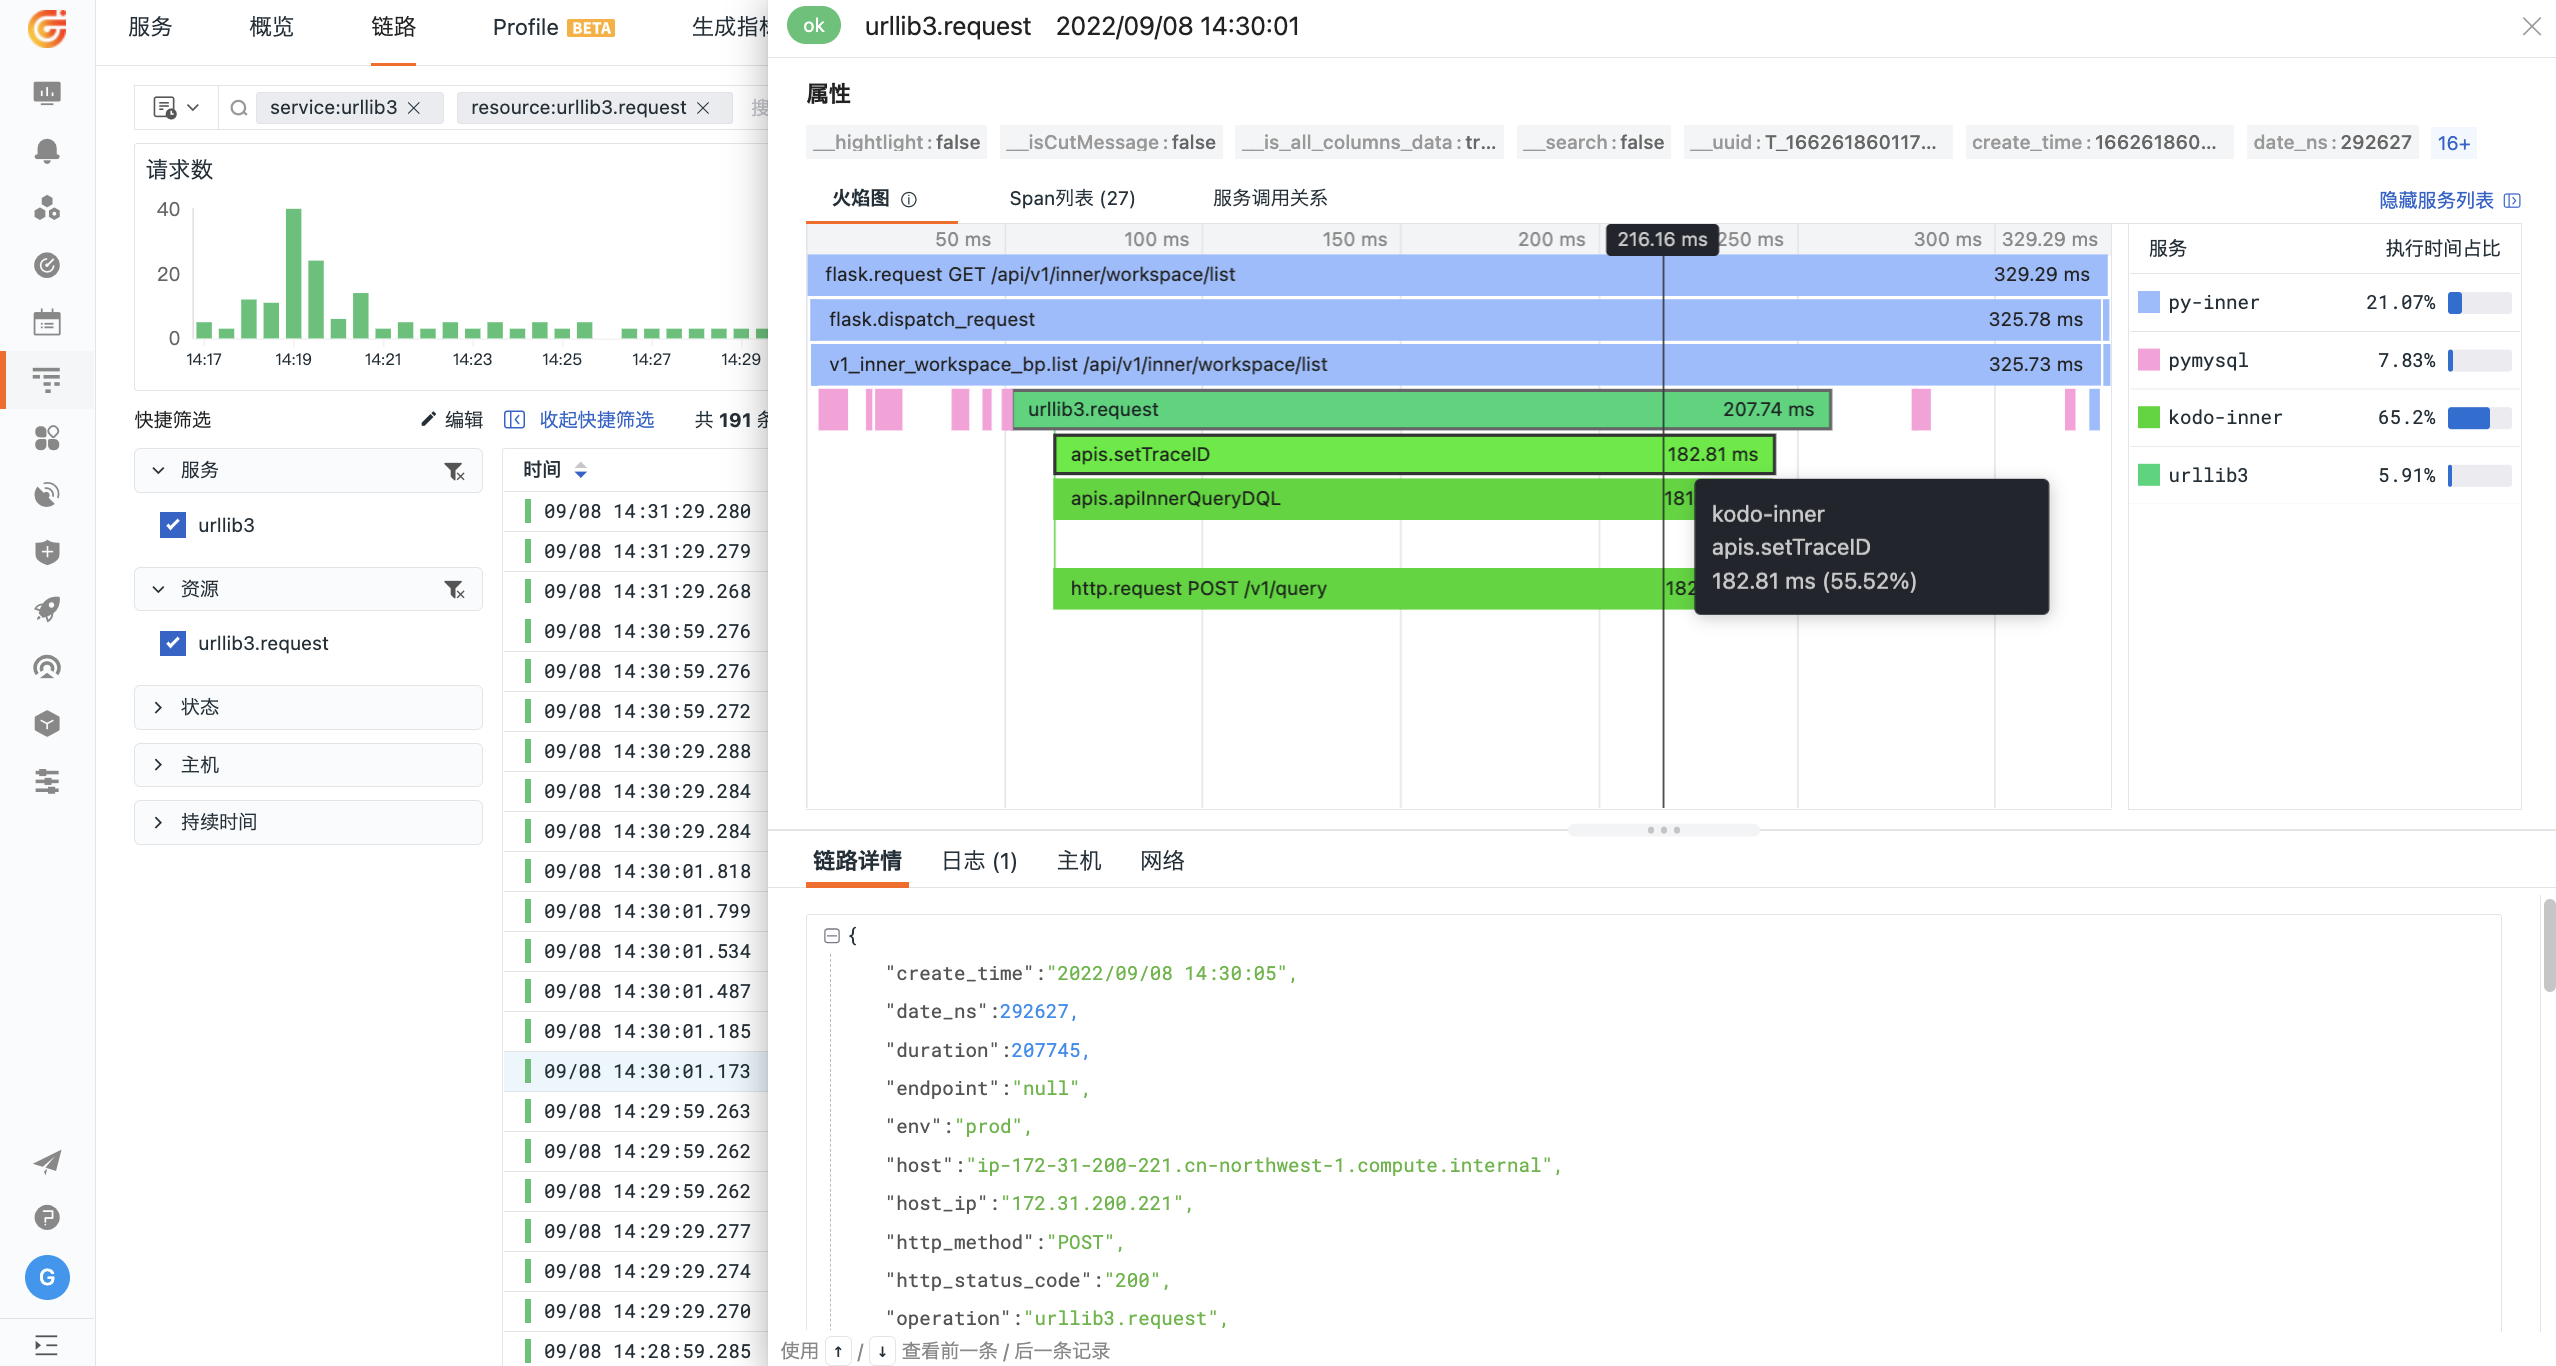Remove the resource:urllib3.request filter tag

pyautogui.click(x=703, y=108)
